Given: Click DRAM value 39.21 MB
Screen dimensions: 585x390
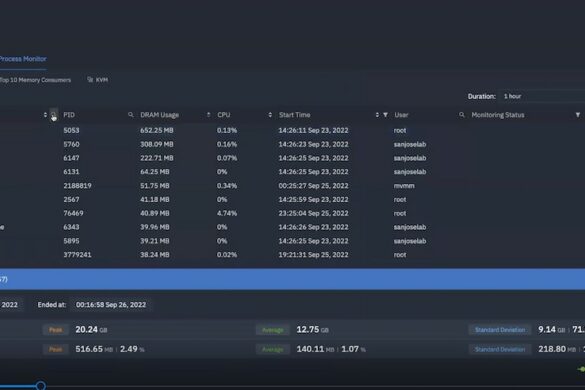Looking at the screenshot, I should (155, 241).
